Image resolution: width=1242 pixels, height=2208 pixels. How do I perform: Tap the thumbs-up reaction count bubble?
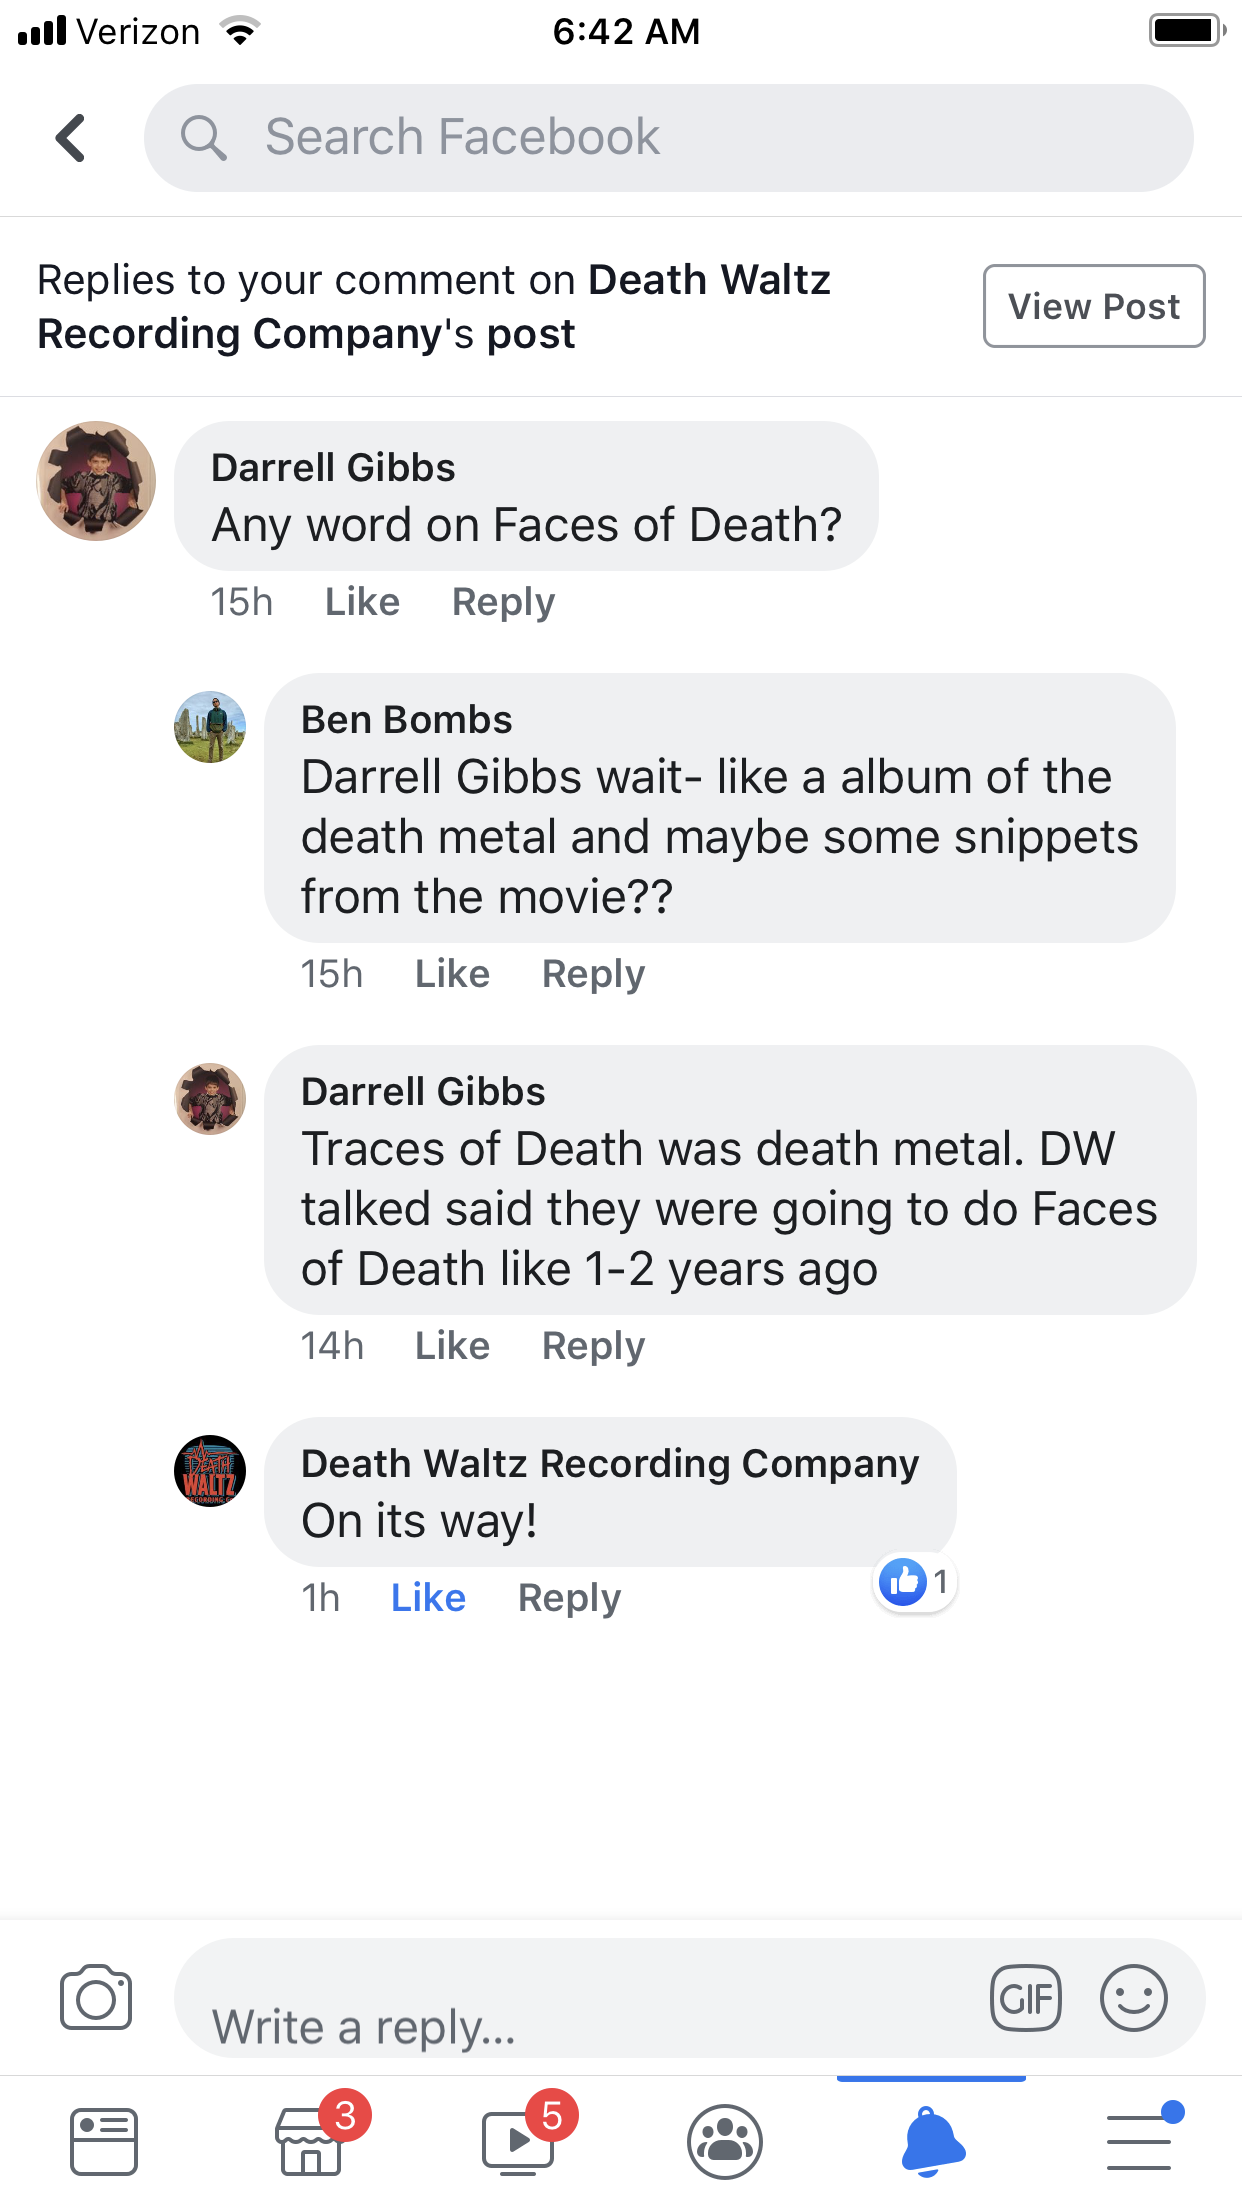click(x=915, y=1582)
